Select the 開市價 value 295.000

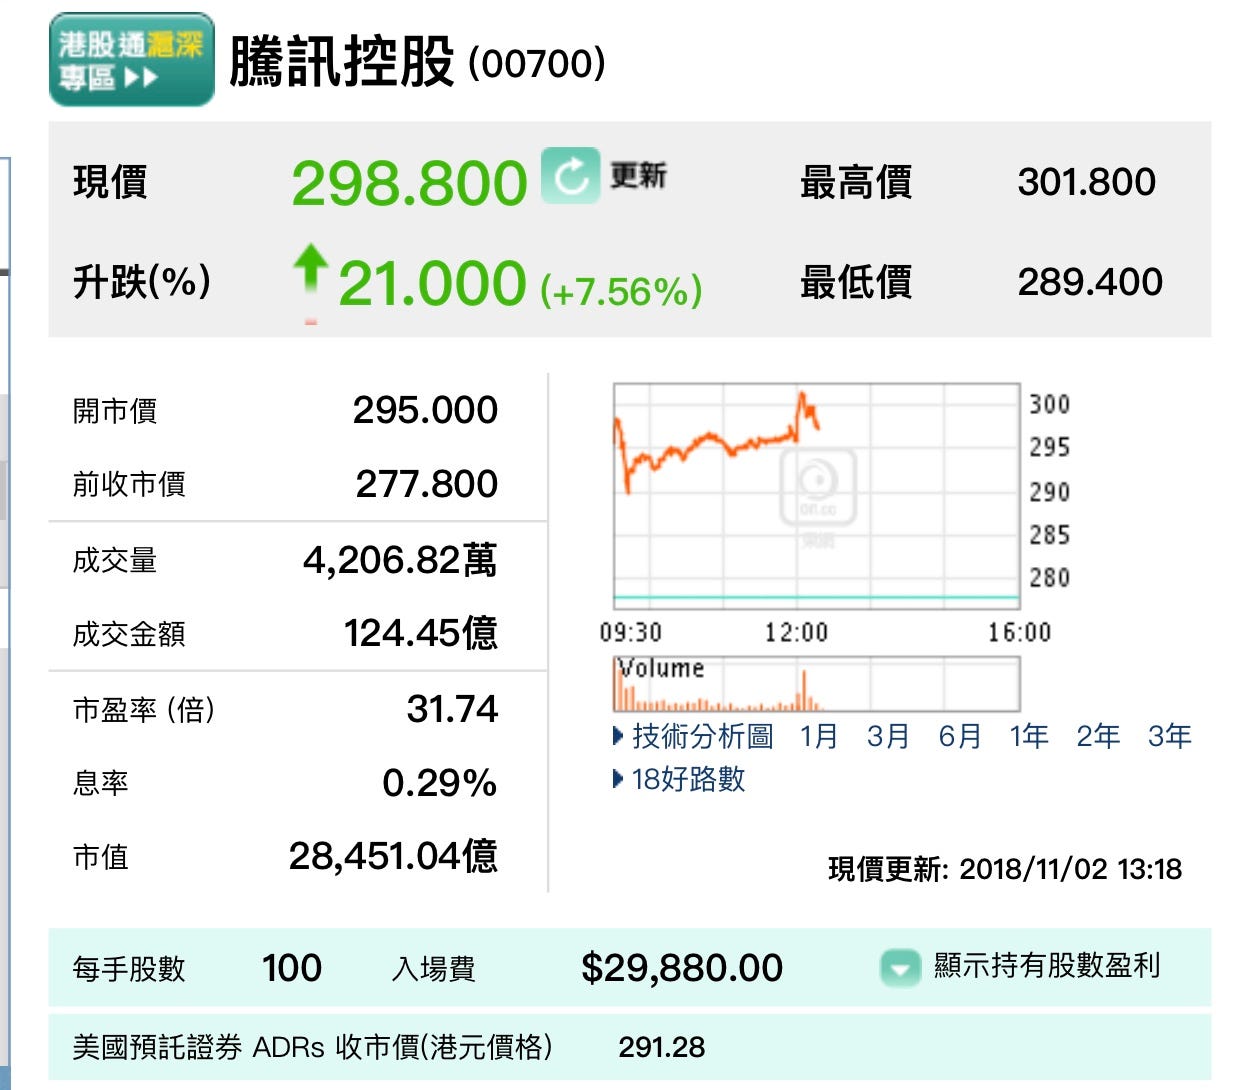click(x=425, y=410)
